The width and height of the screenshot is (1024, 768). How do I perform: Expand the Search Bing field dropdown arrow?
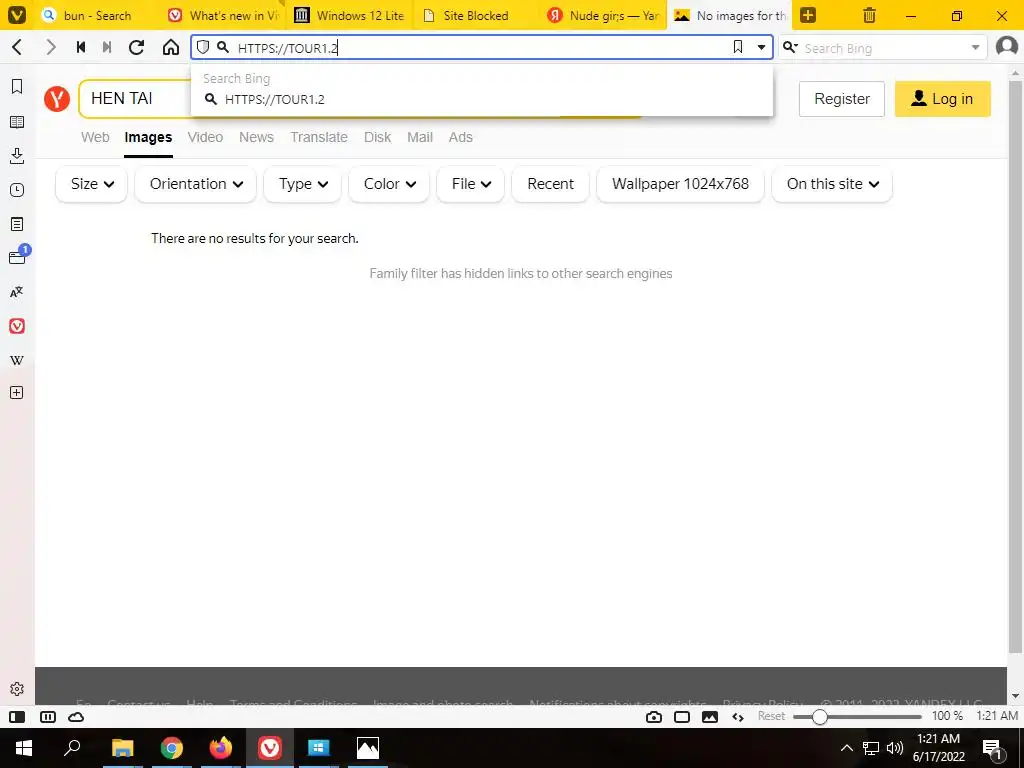pyautogui.click(x=975, y=48)
